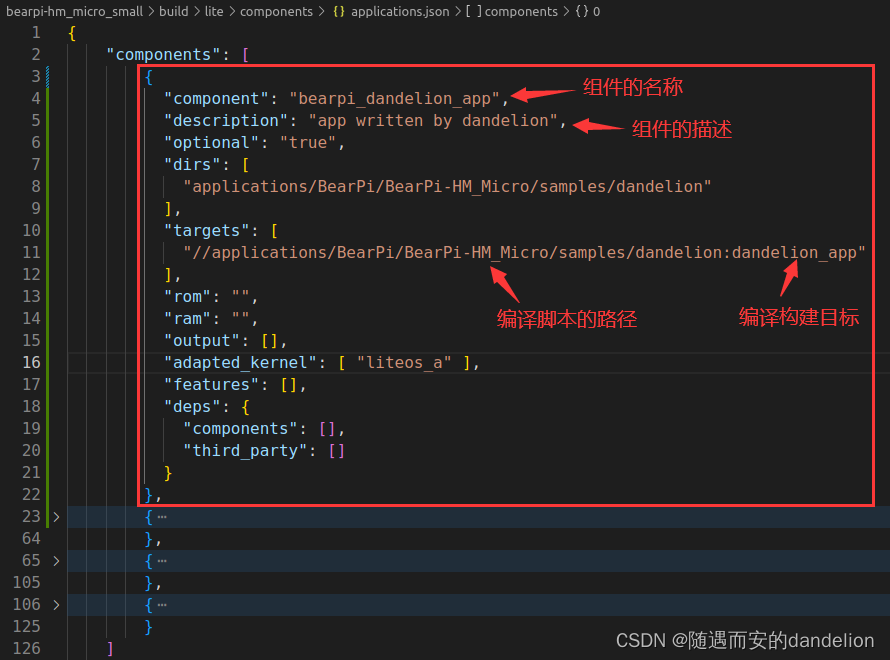Click the closing bracket on line 126

click(110, 649)
